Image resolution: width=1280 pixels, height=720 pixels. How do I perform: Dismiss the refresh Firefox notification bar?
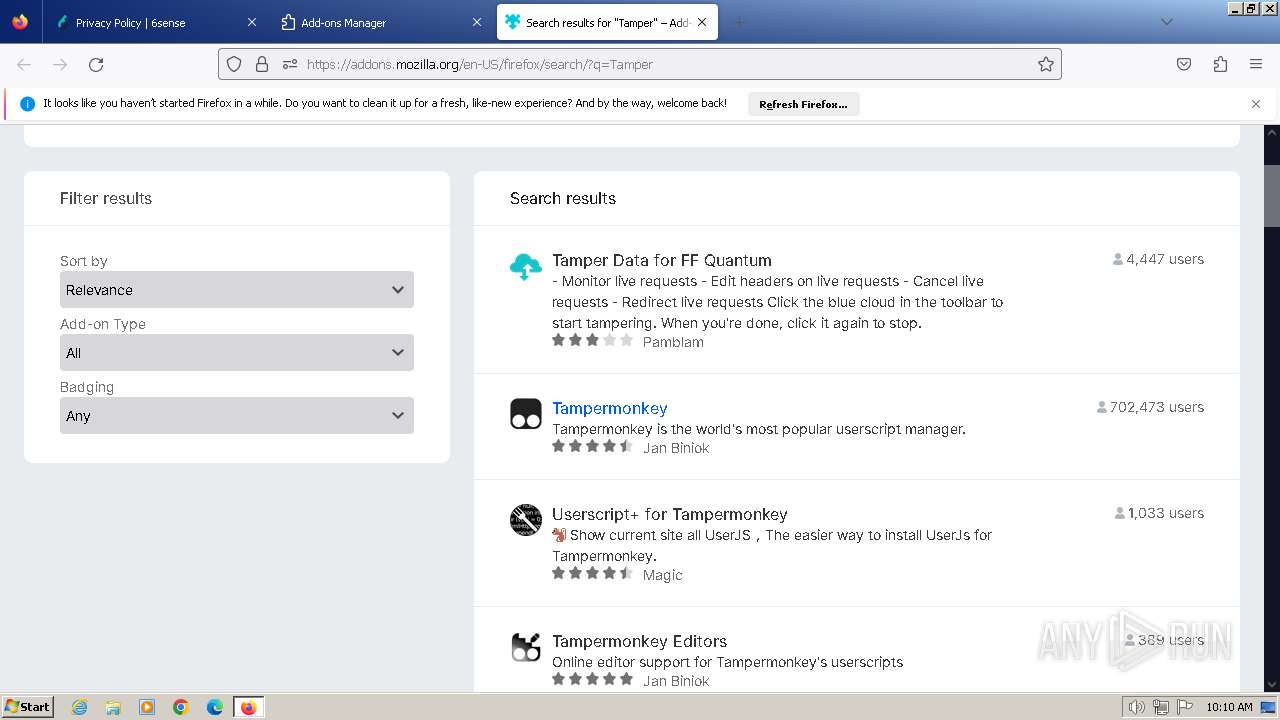click(1256, 104)
